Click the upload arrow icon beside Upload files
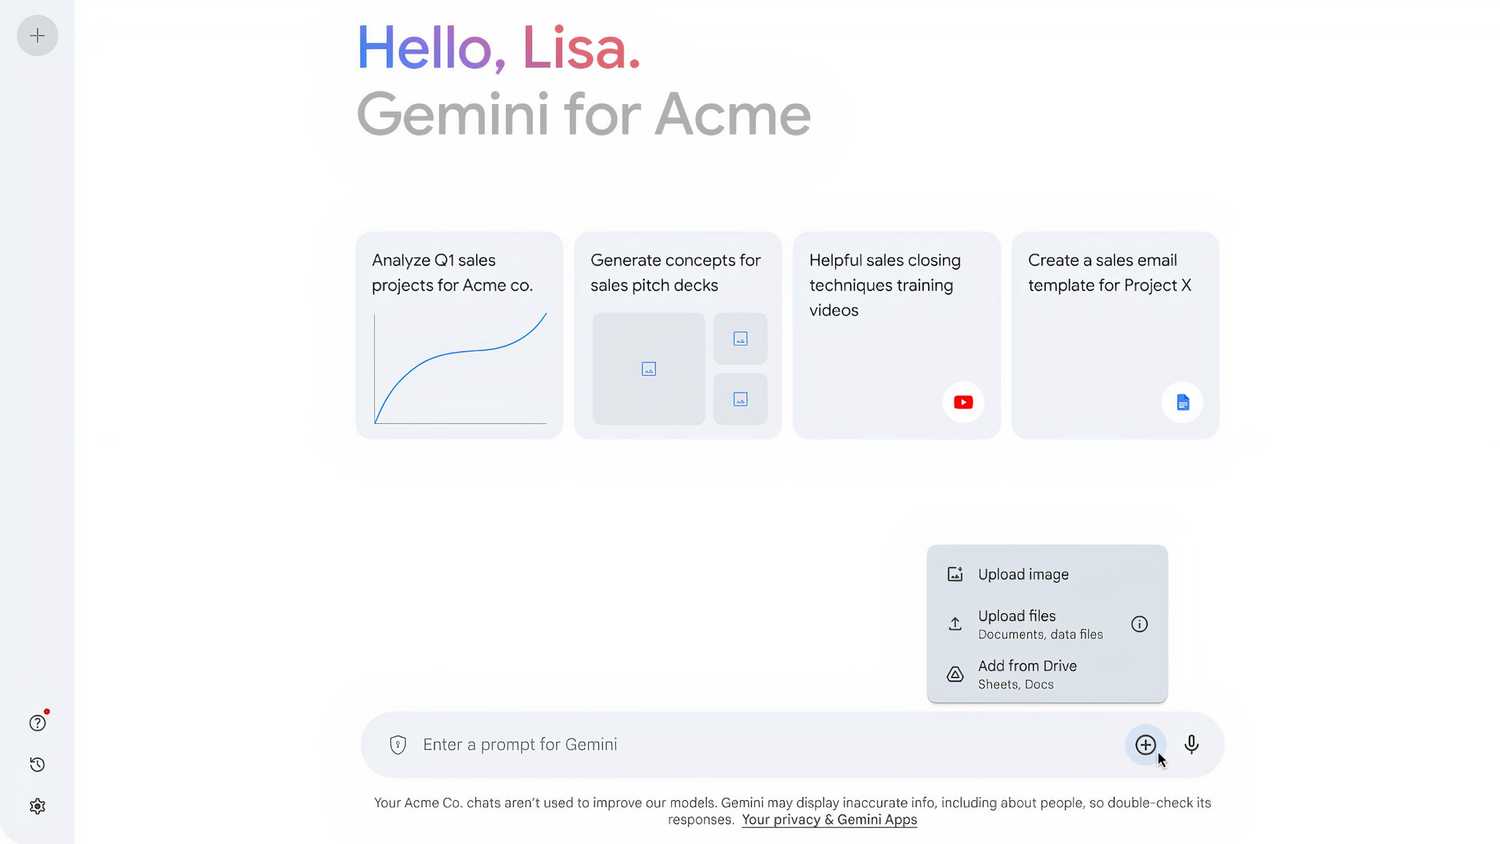 coord(955,624)
